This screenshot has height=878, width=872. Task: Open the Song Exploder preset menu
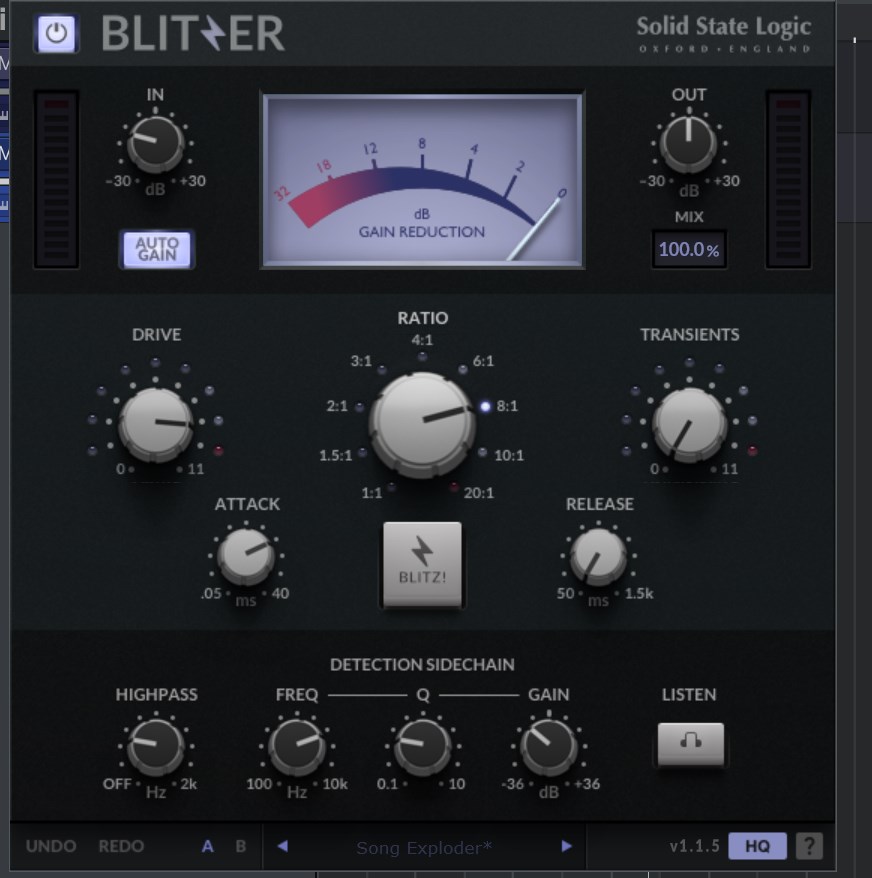[424, 847]
